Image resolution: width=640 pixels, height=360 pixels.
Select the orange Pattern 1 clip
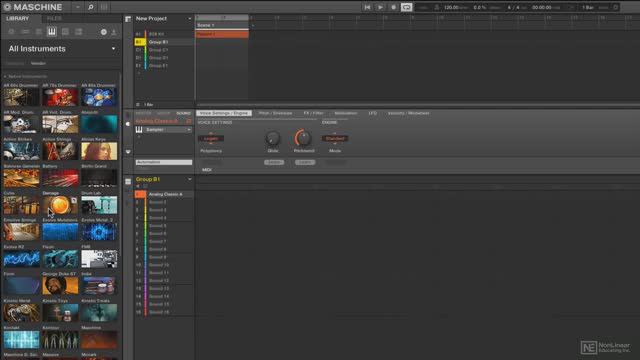222,34
